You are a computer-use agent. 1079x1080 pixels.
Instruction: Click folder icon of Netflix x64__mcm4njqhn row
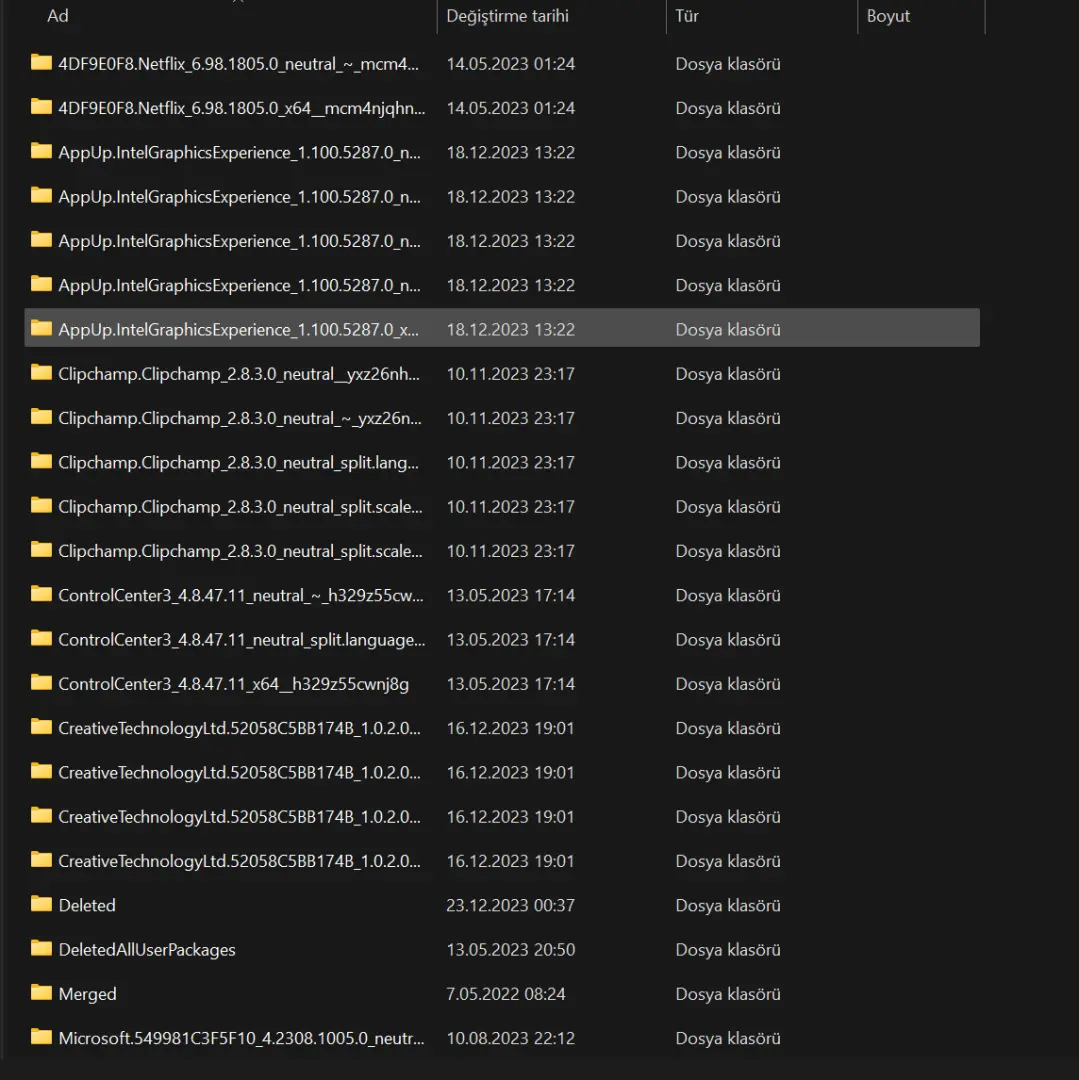(41, 107)
